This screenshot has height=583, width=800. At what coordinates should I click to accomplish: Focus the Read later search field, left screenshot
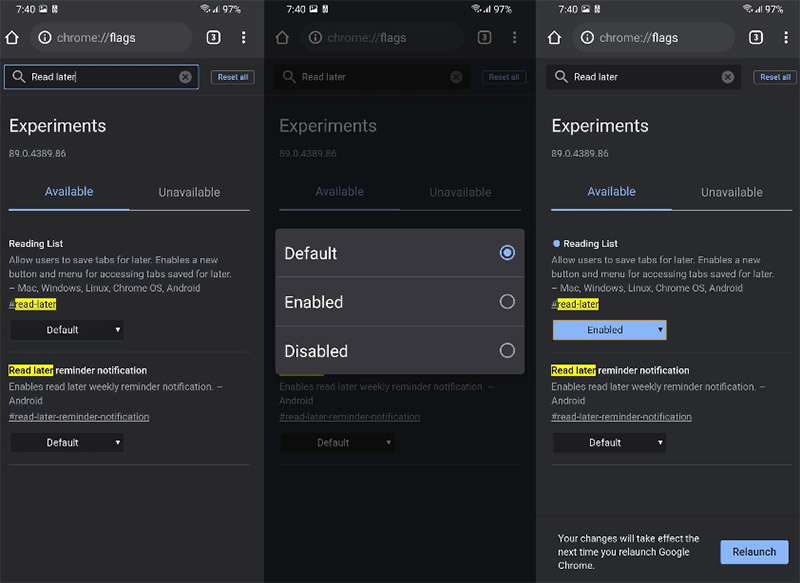(x=102, y=77)
